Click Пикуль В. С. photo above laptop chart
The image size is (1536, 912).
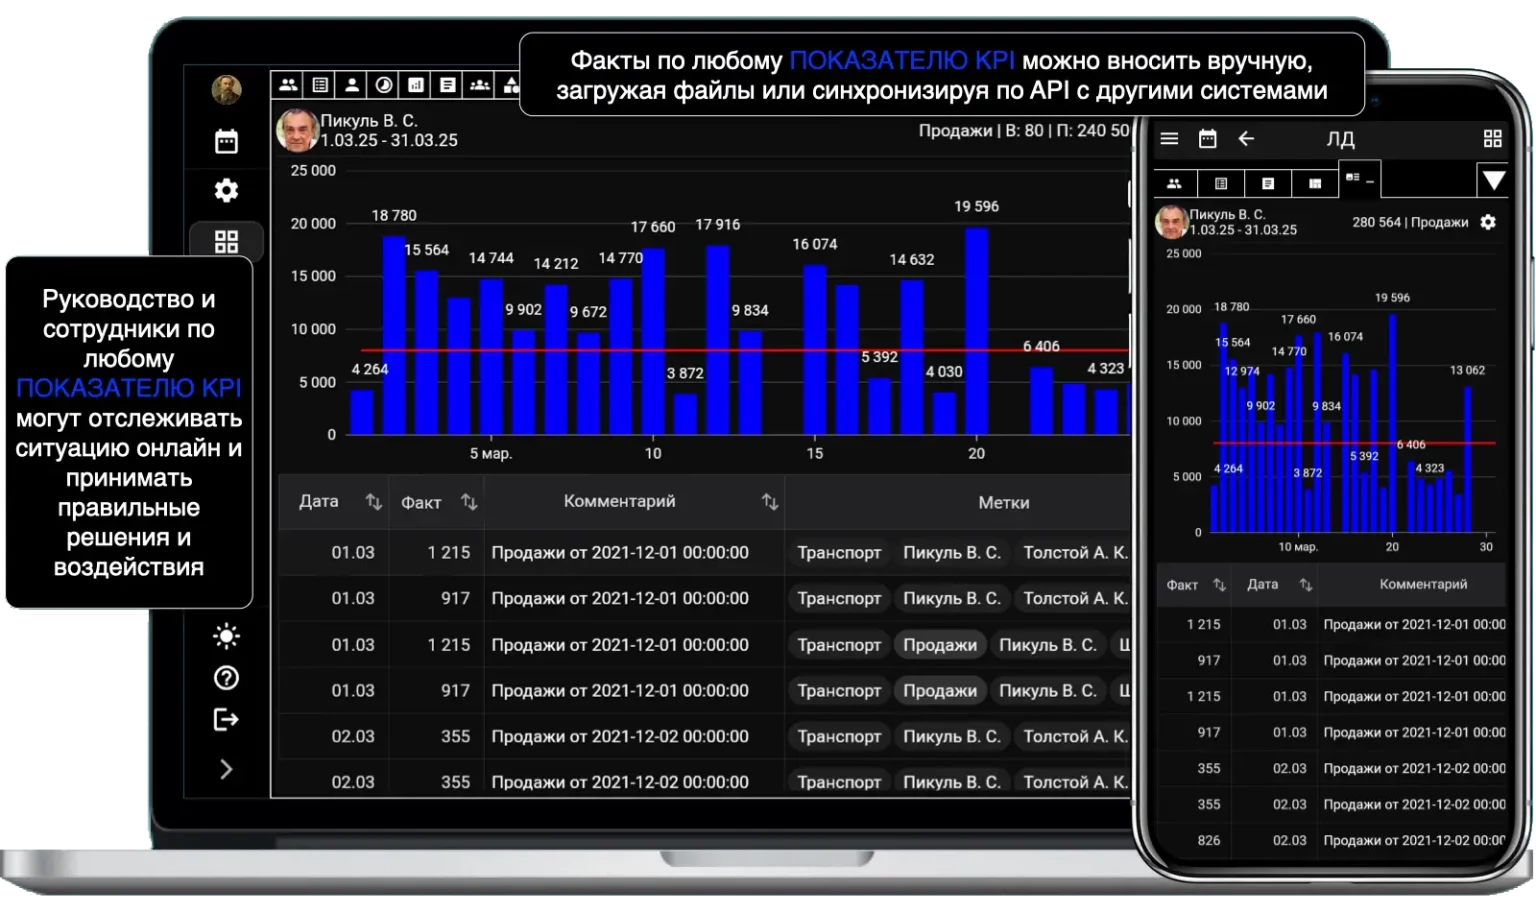[x=297, y=131]
